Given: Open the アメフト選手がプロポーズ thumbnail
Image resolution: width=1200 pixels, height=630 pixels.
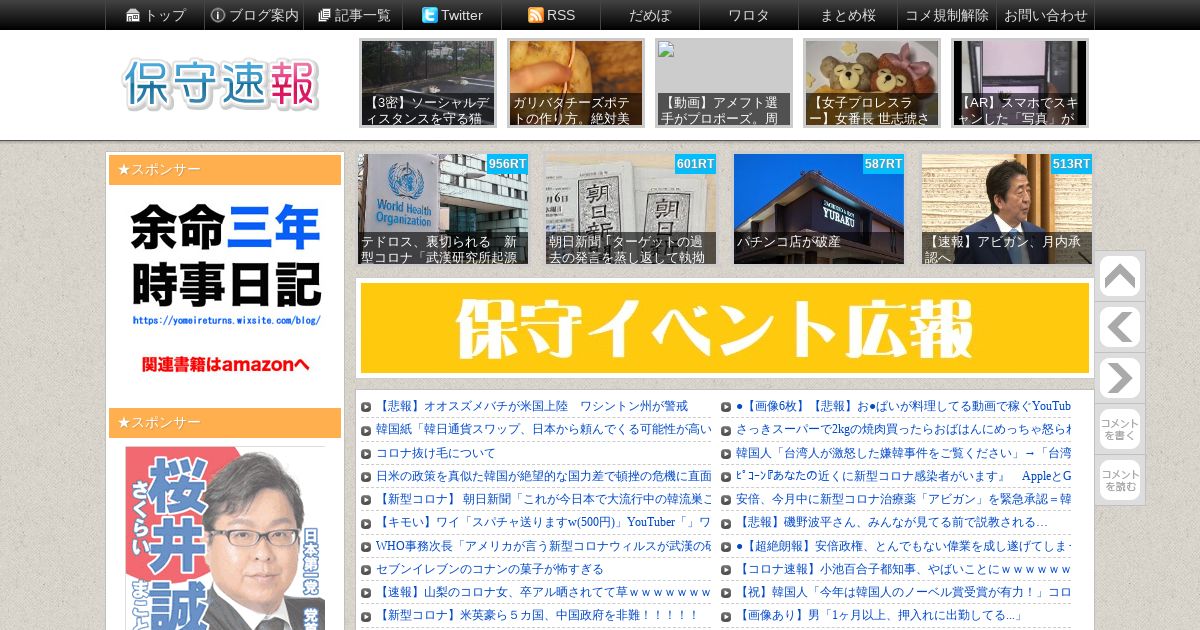Looking at the screenshot, I should (x=724, y=83).
